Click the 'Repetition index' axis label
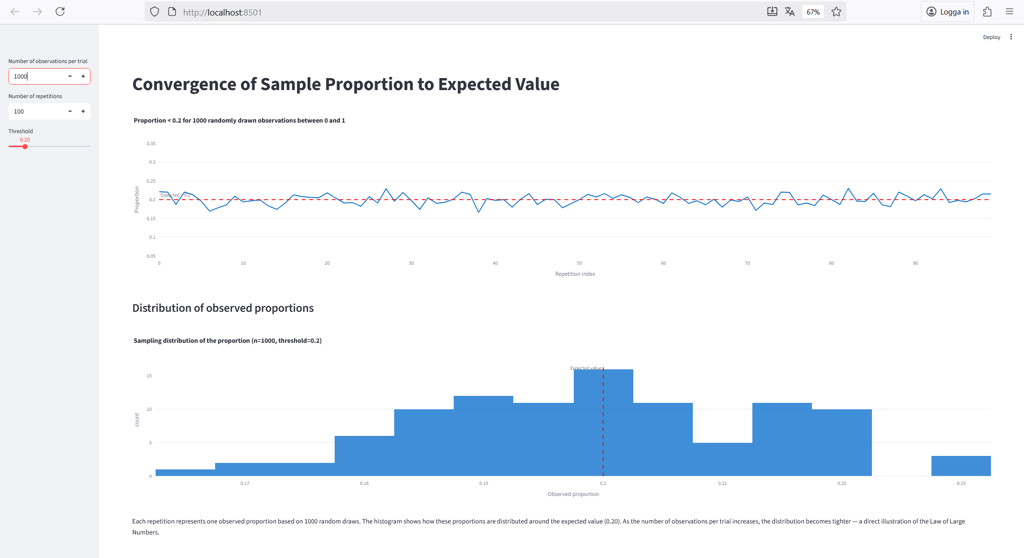Viewport: 1024px width, 558px height. coord(575,274)
